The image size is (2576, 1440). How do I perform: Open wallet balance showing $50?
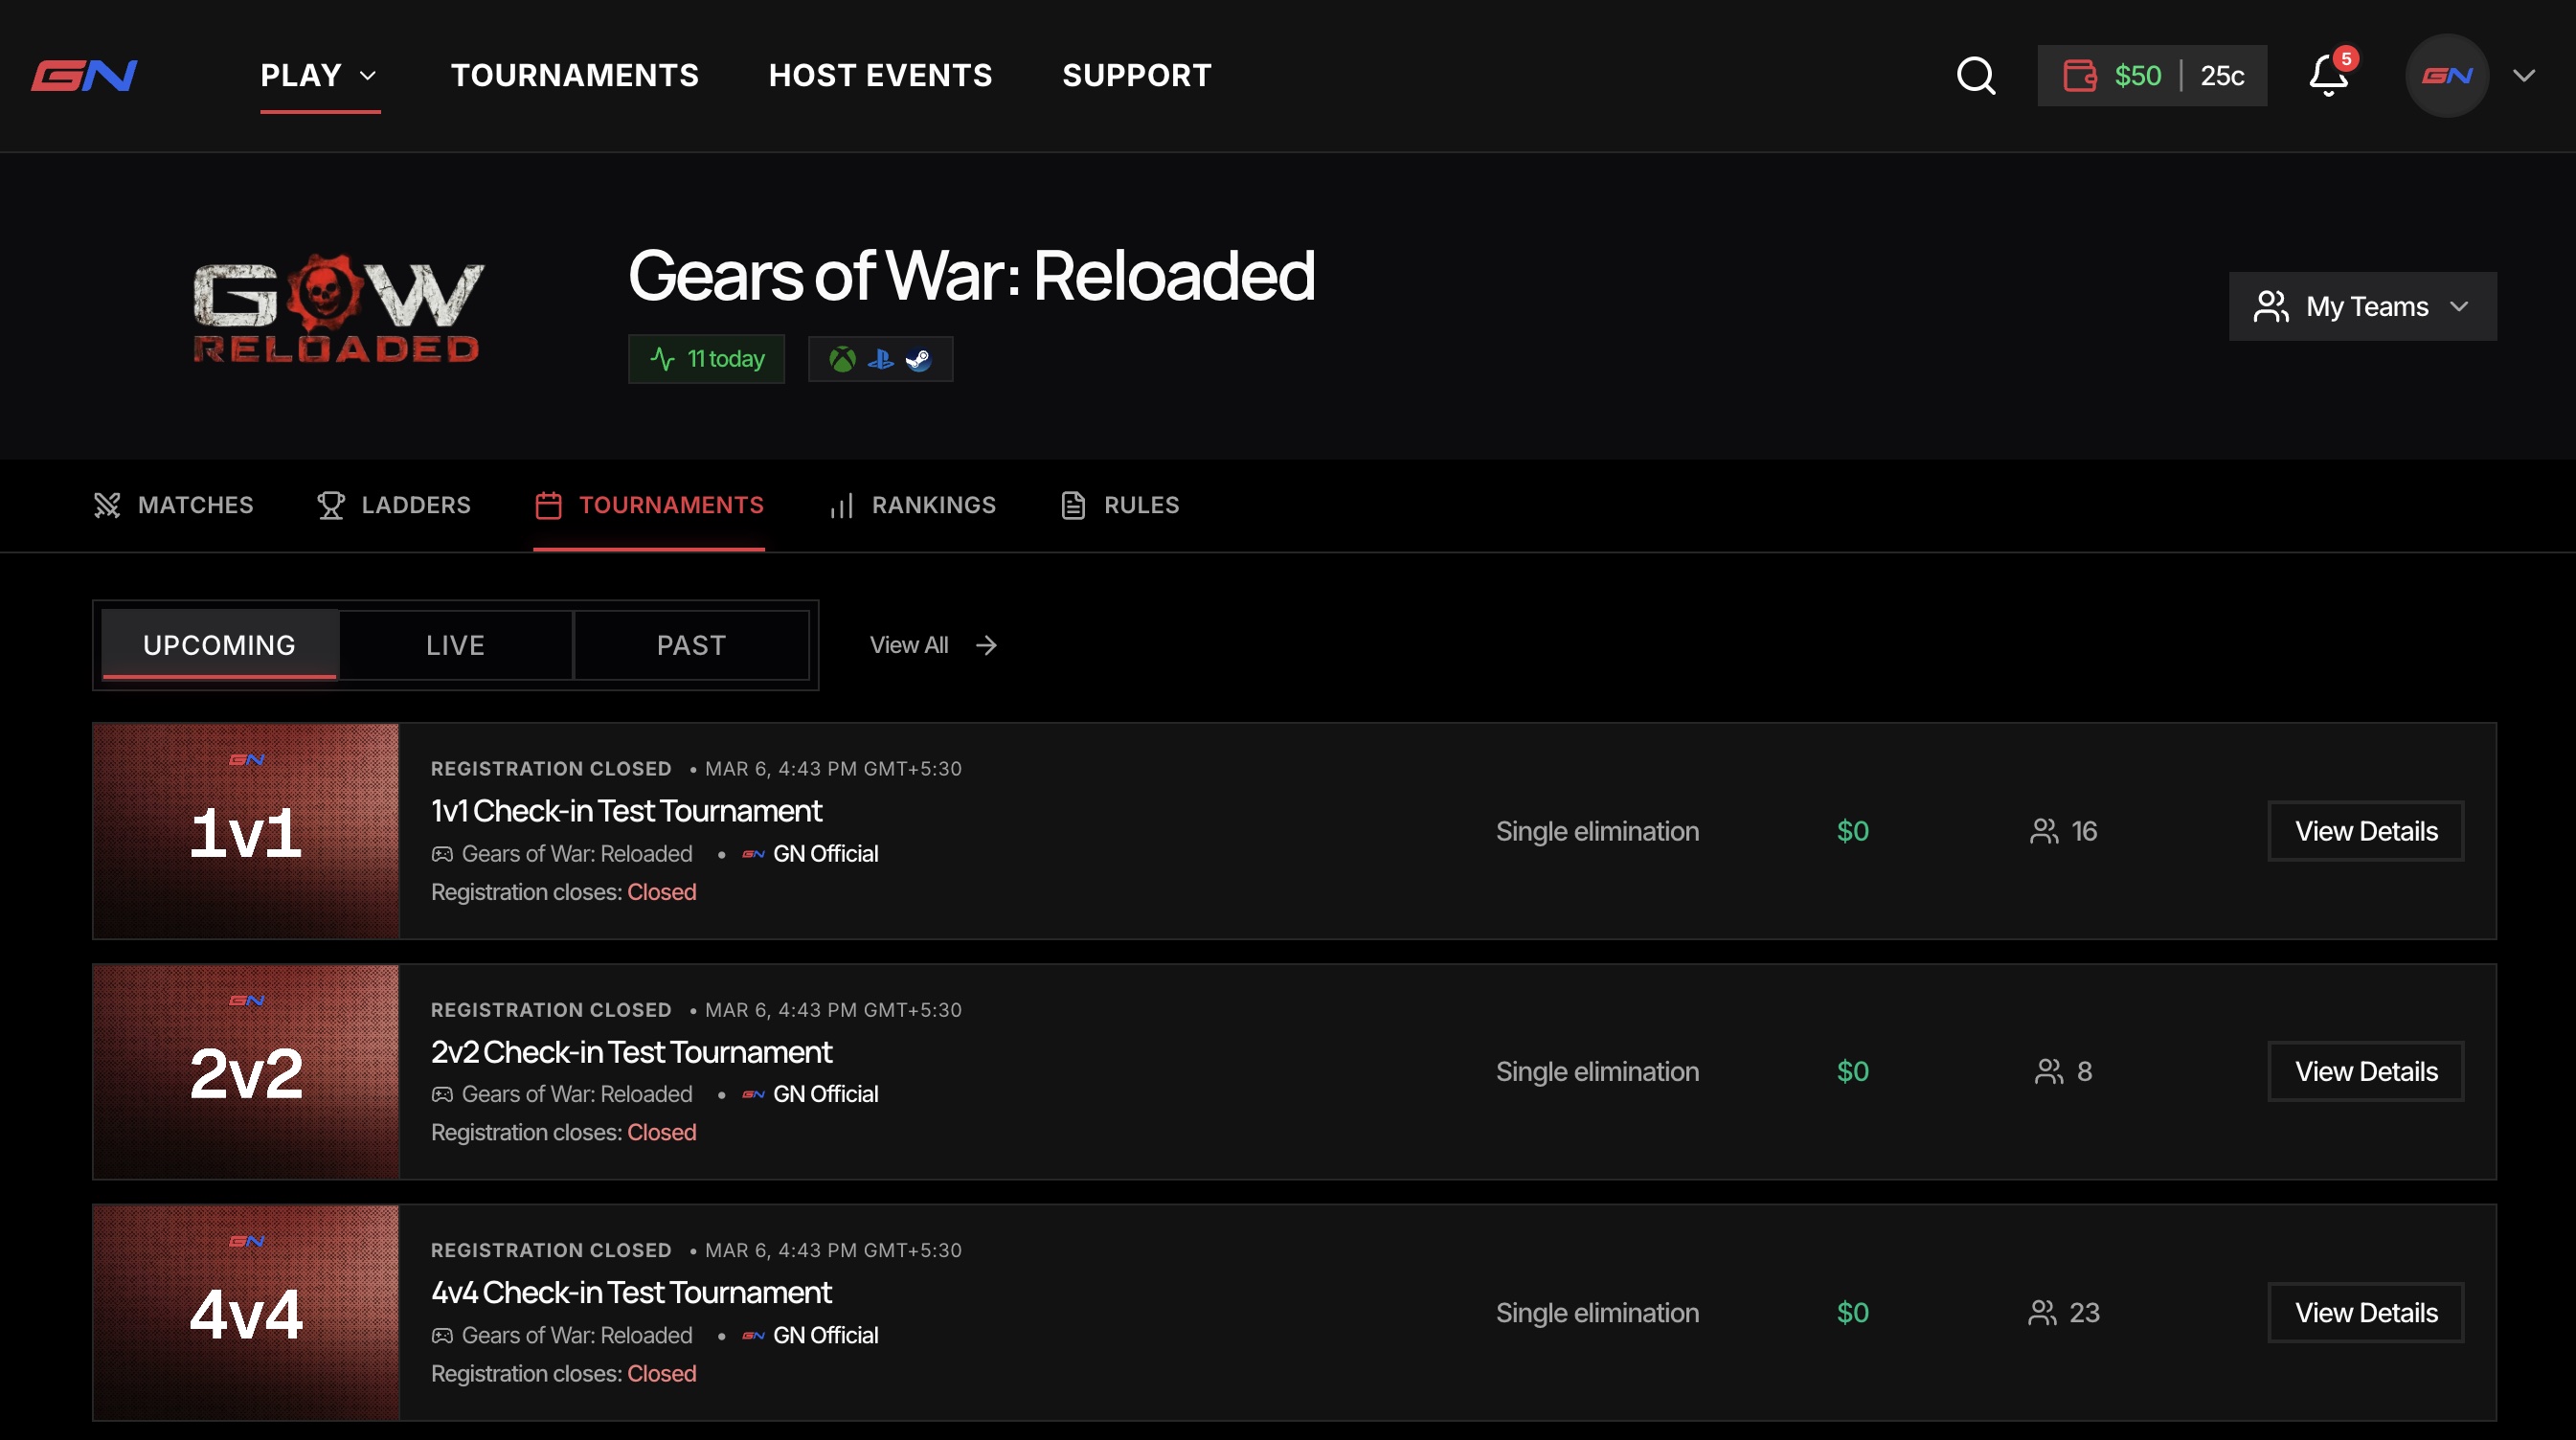tap(2152, 76)
